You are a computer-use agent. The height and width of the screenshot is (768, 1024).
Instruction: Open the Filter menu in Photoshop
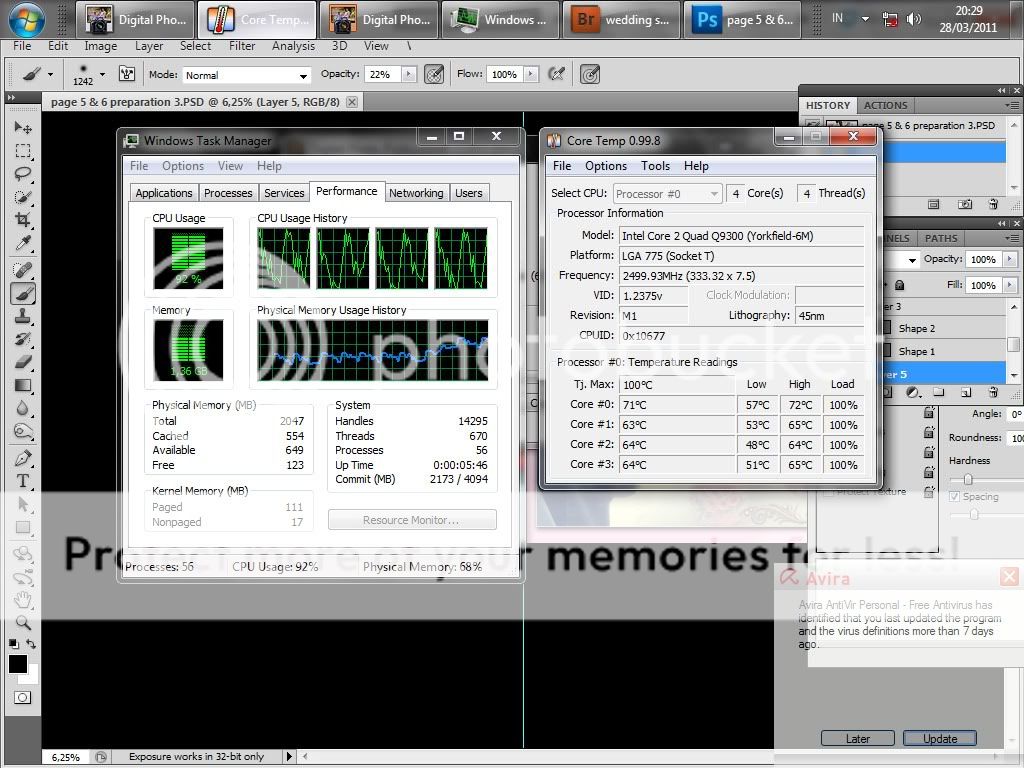[242, 46]
